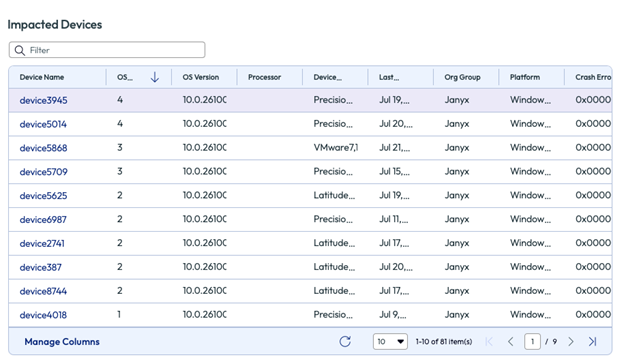Go to previous page arrow
This screenshot has width=624, height=364.
[x=511, y=341]
